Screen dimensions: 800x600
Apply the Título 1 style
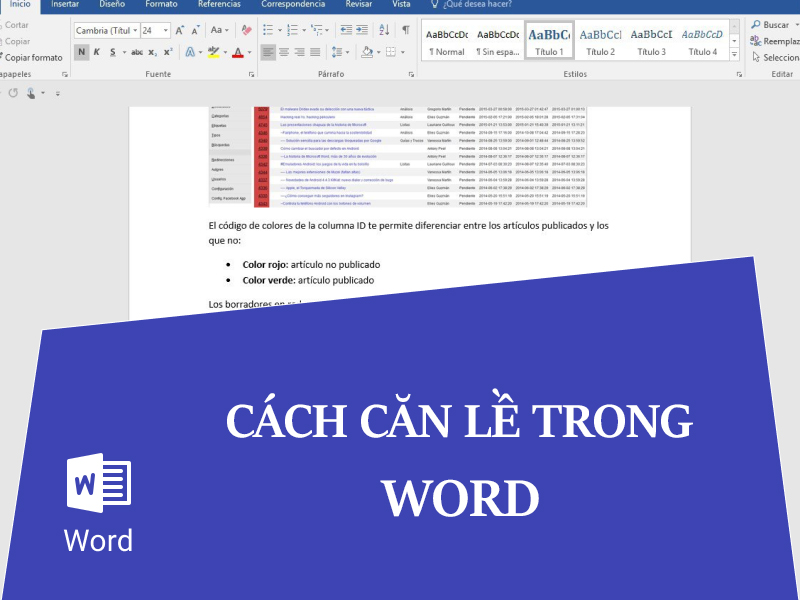pyautogui.click(x=549, y=41)
